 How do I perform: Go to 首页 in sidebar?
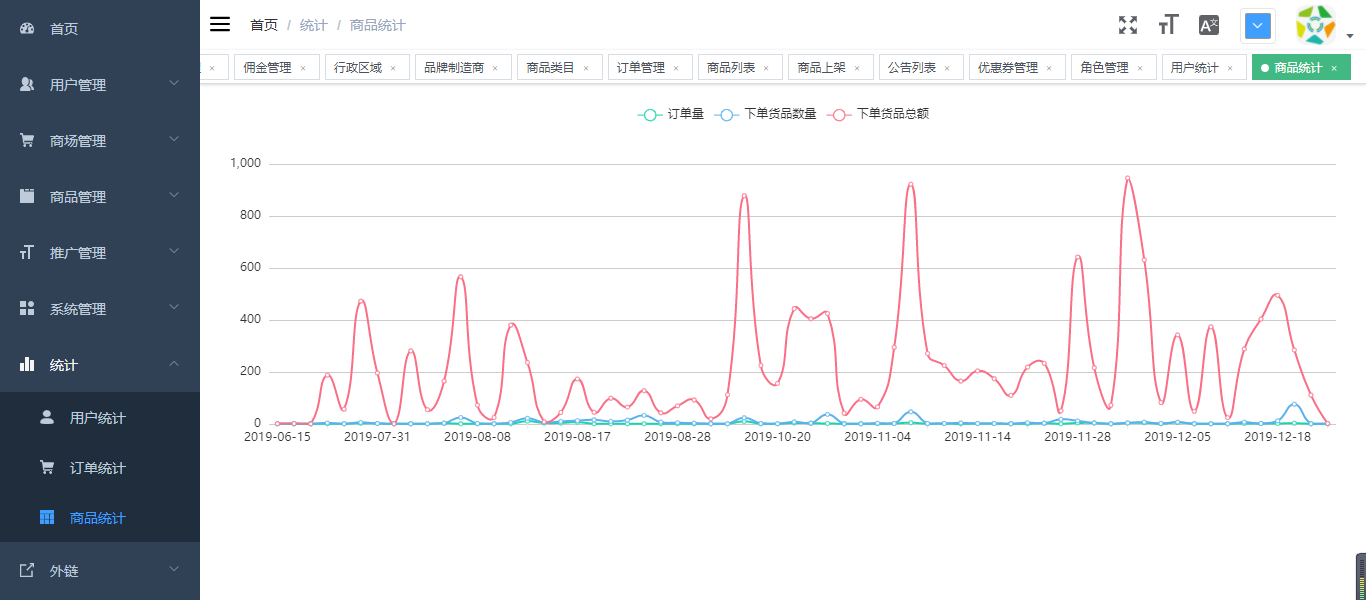(100, 28)
